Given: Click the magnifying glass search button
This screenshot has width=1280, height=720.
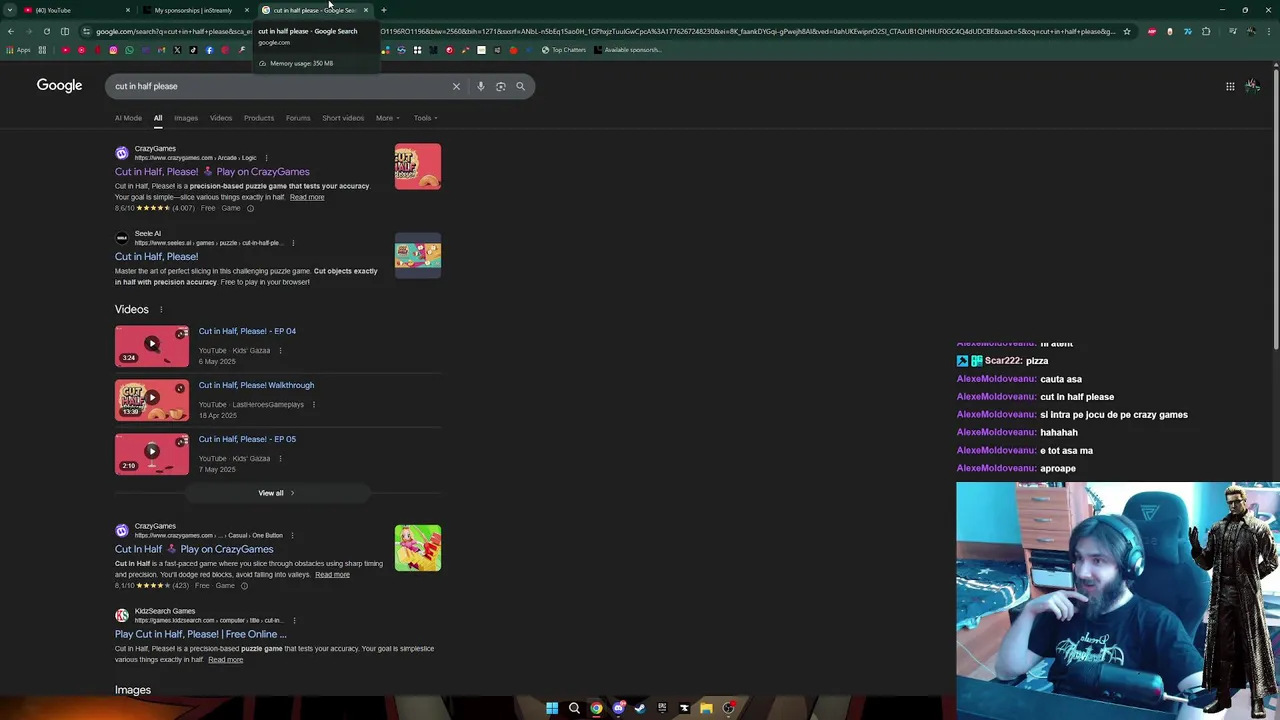Looking at the screenshot, I should click(x=520, y=86).
